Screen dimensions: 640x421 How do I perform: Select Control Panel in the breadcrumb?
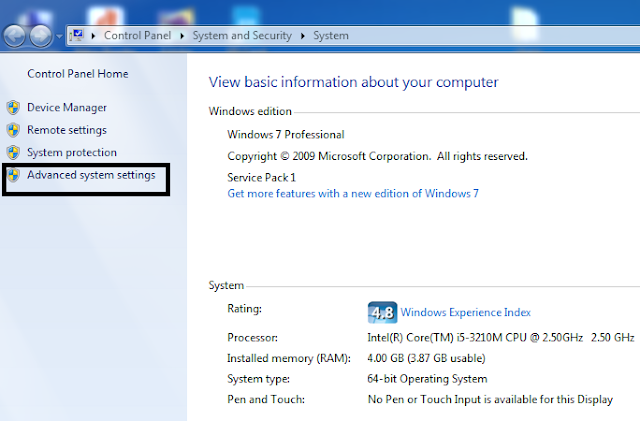coord(138,36)
